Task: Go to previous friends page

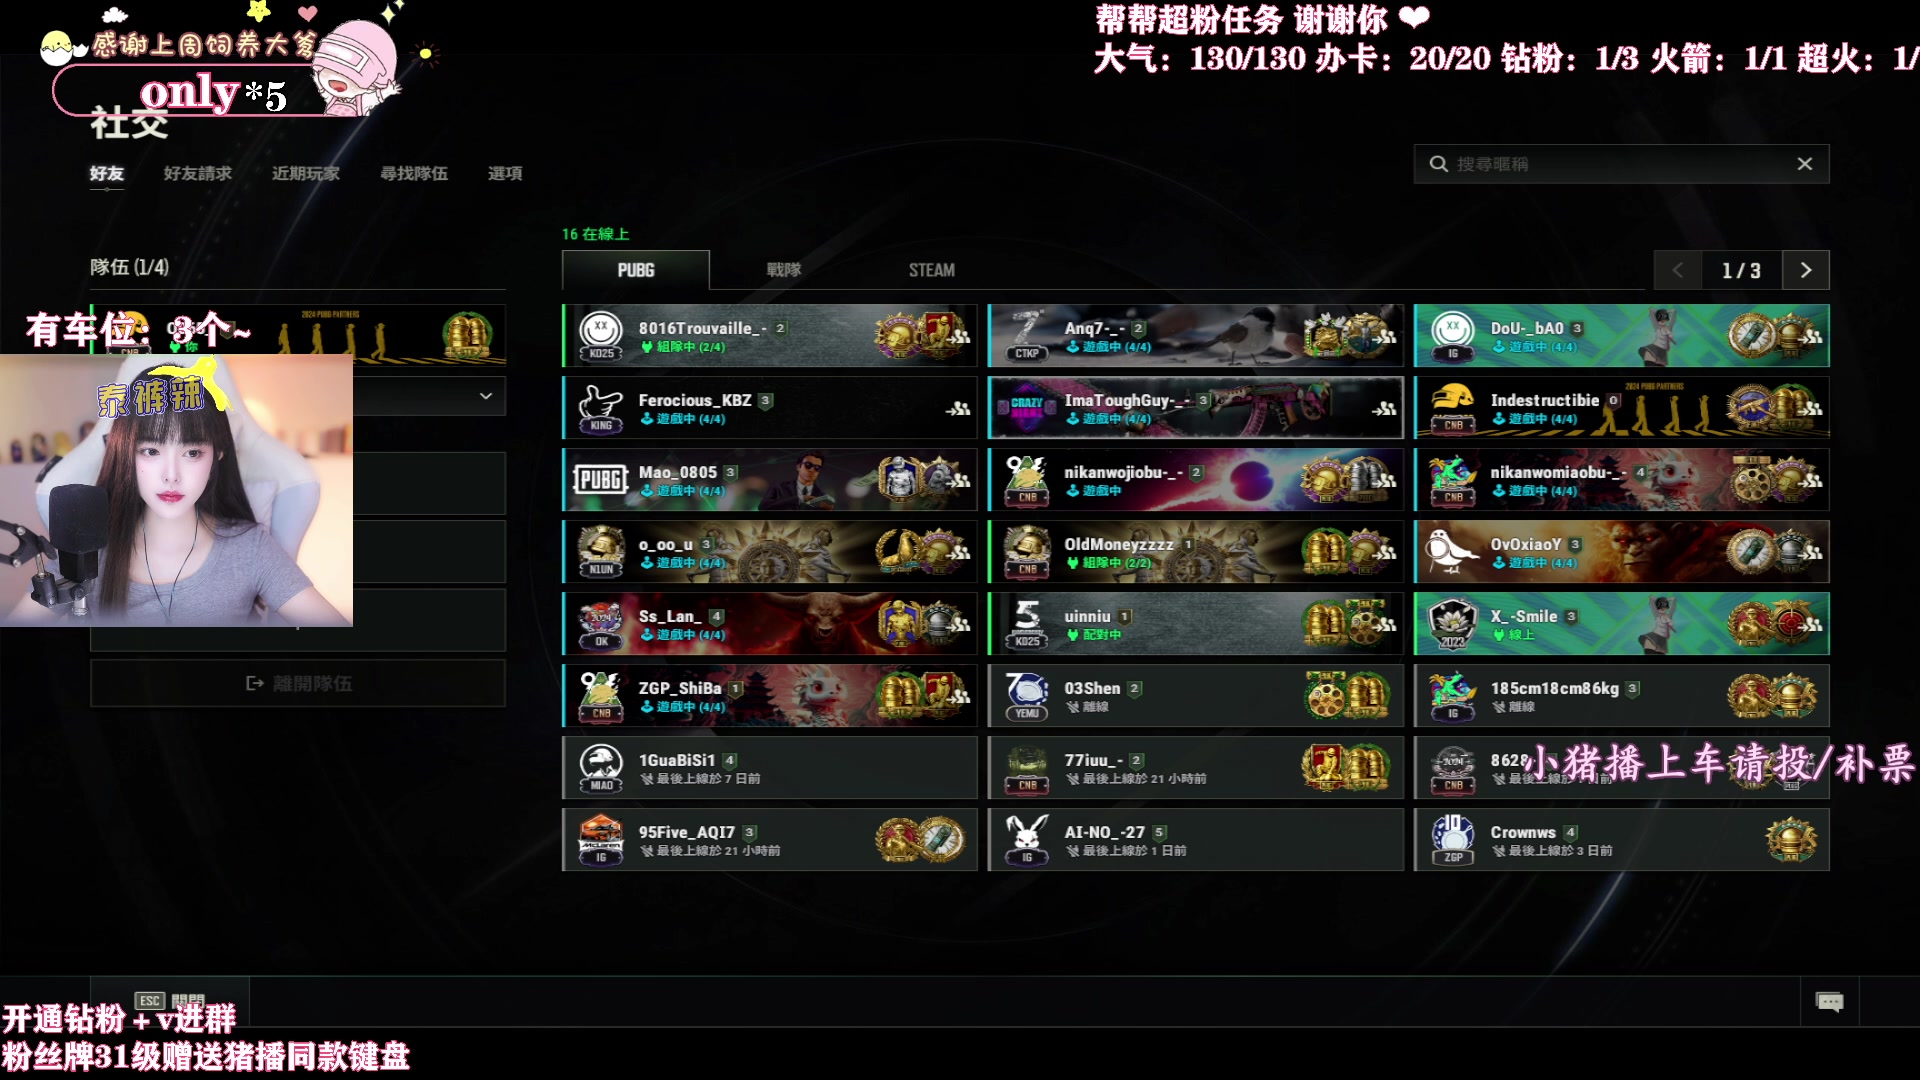Action: click(1678, 270)
